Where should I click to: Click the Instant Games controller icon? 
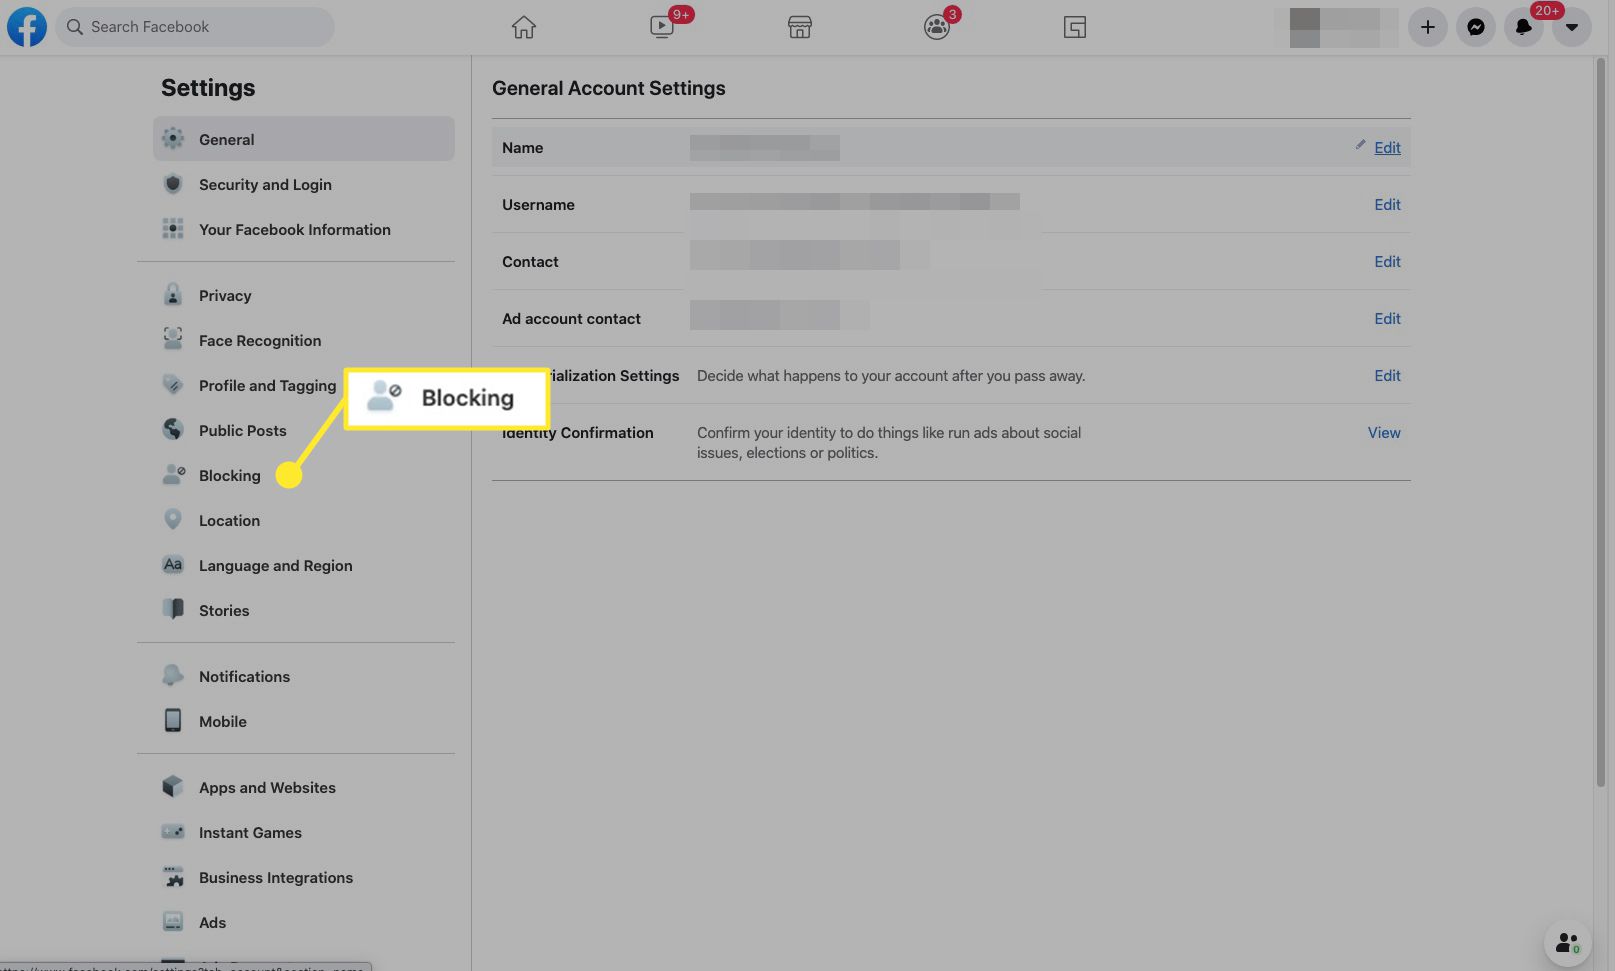173,832
